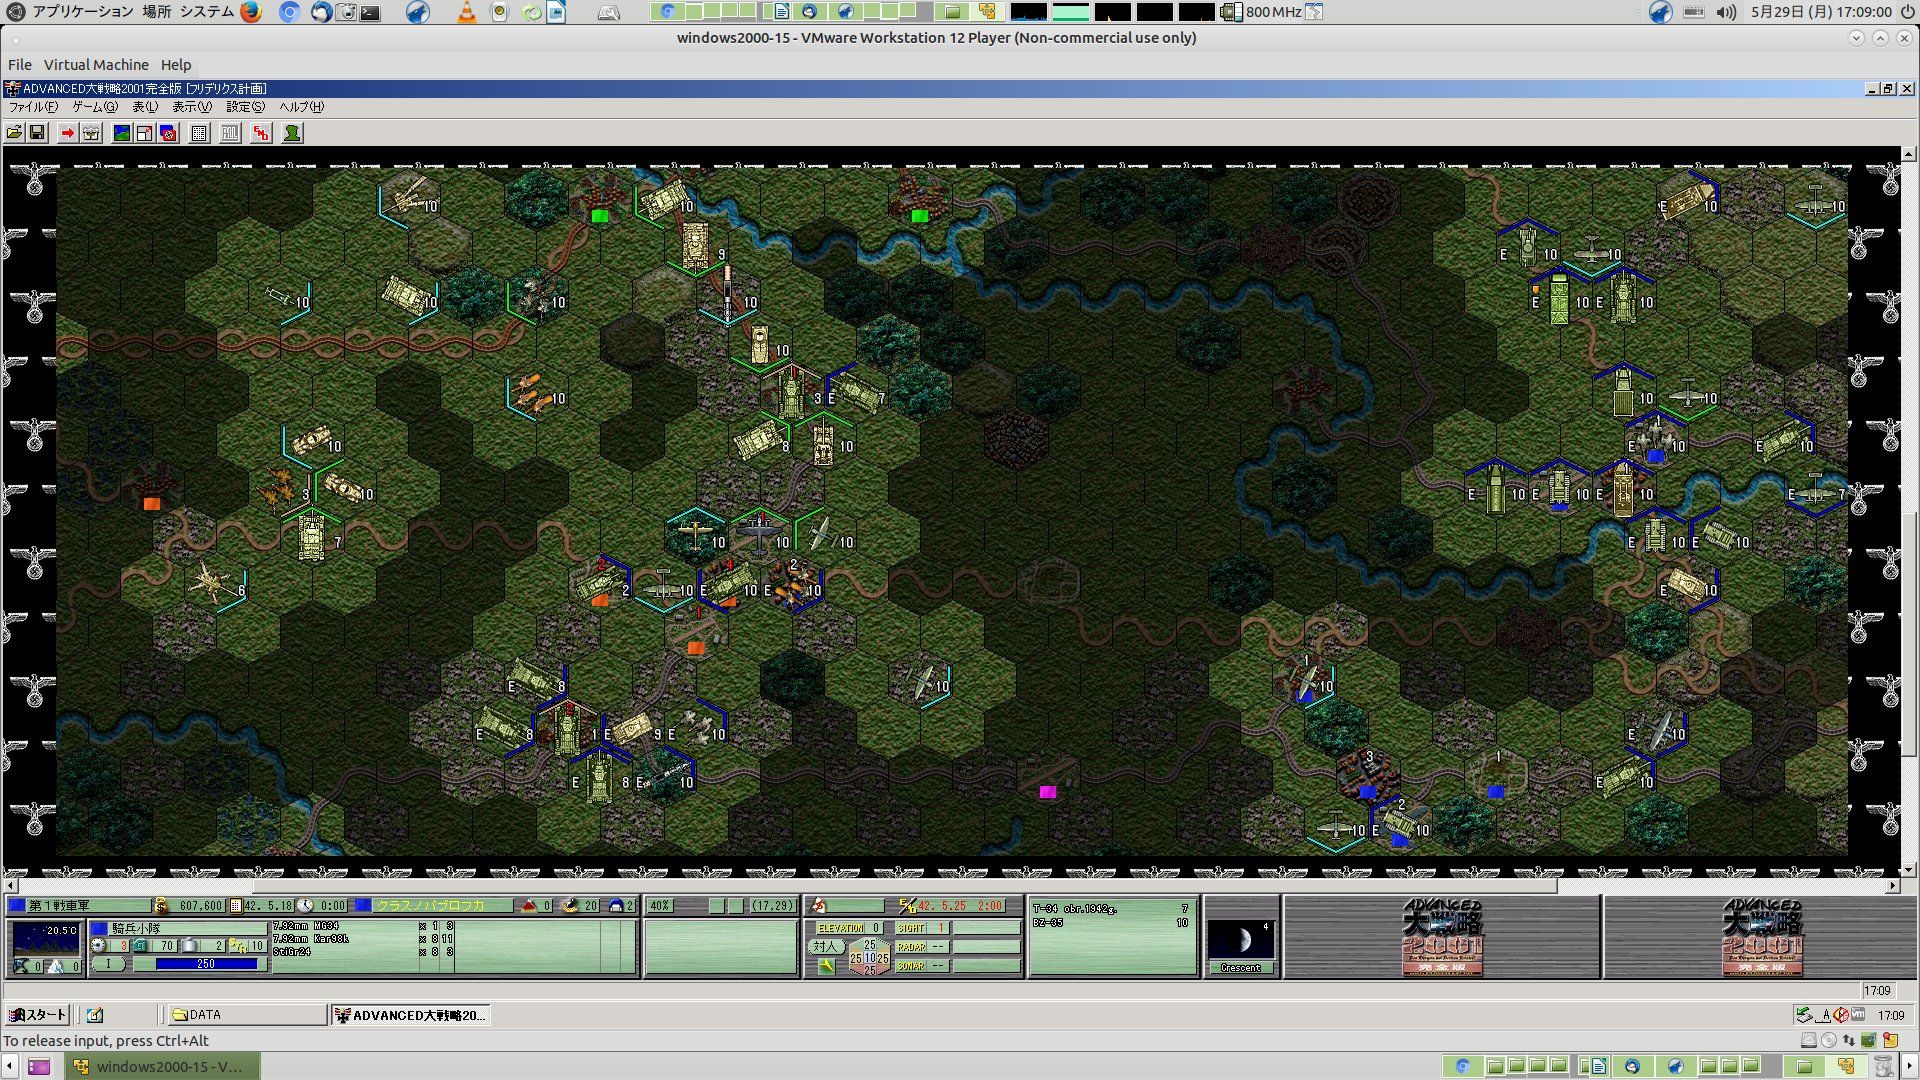Open the Virtual Machine menu

pyautogui.click(x=96, y=65)
